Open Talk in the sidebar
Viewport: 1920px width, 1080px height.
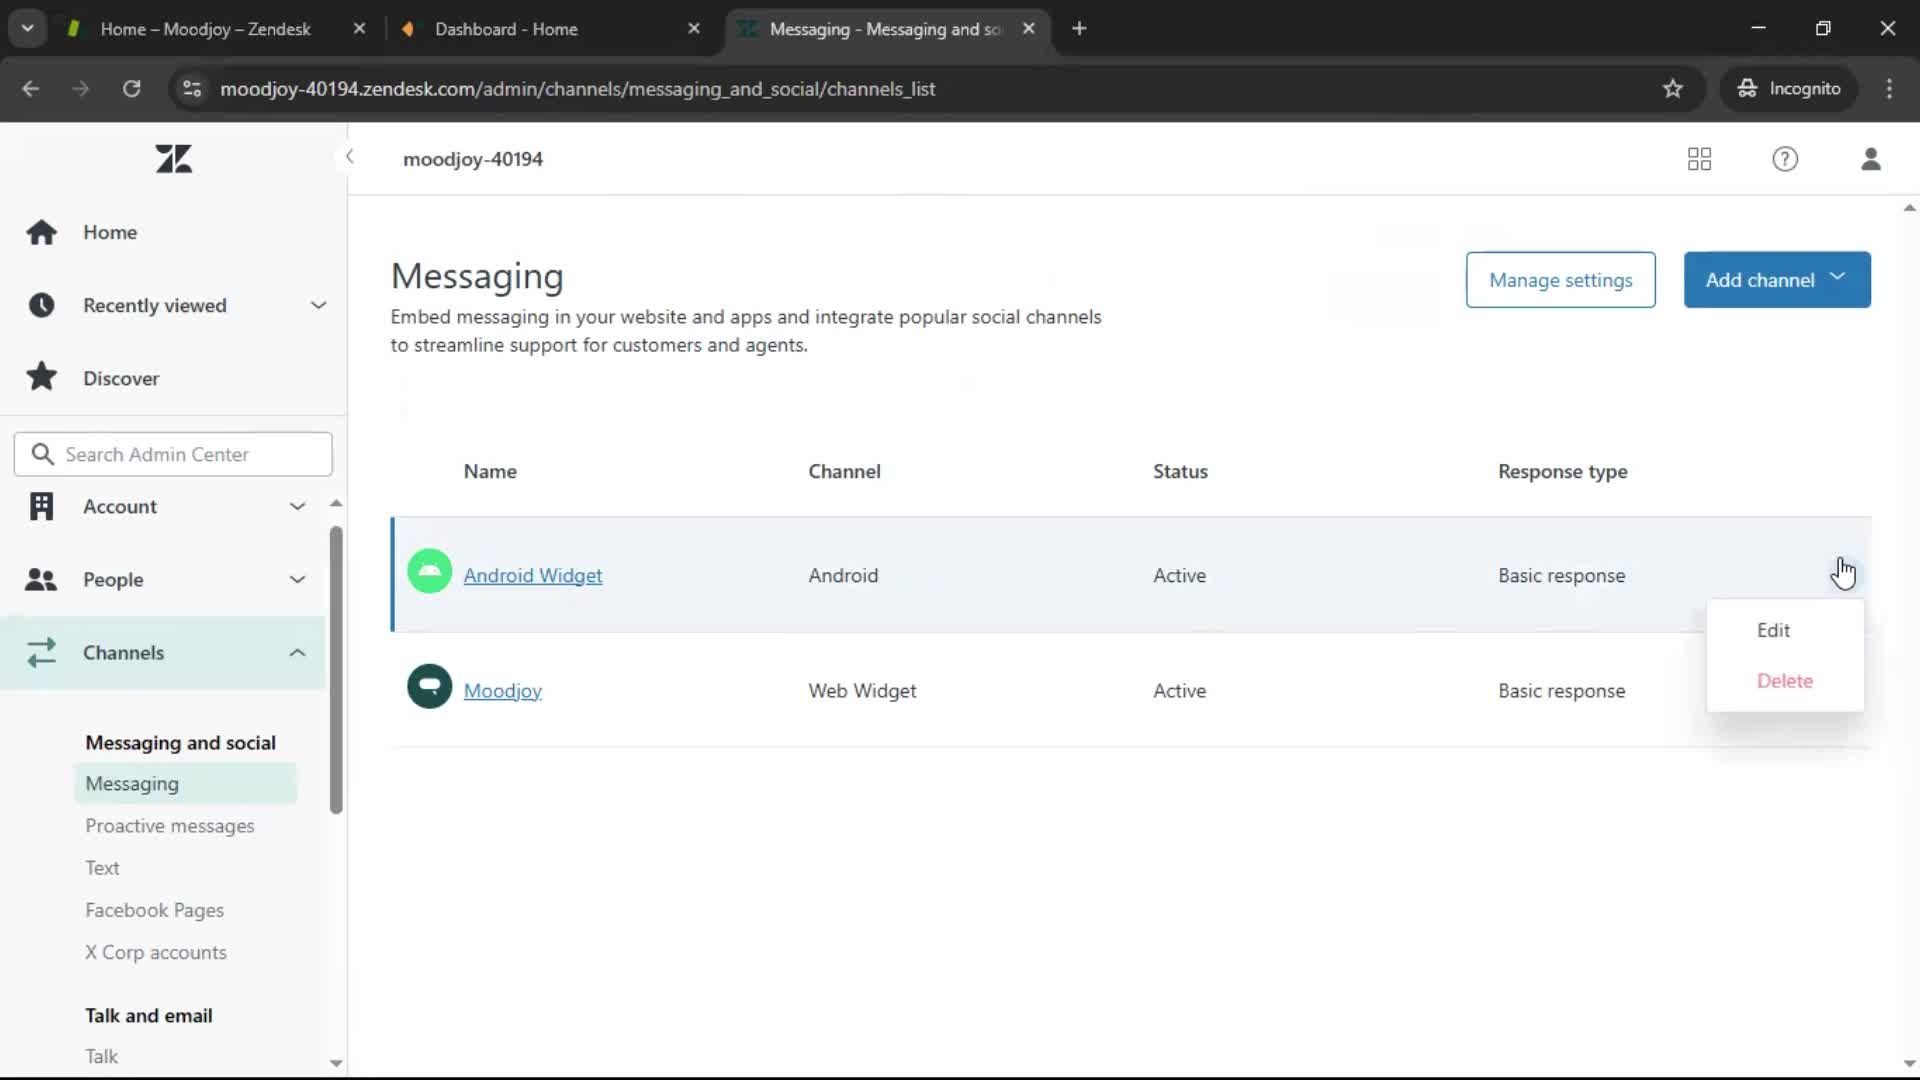pos(101,1057)
